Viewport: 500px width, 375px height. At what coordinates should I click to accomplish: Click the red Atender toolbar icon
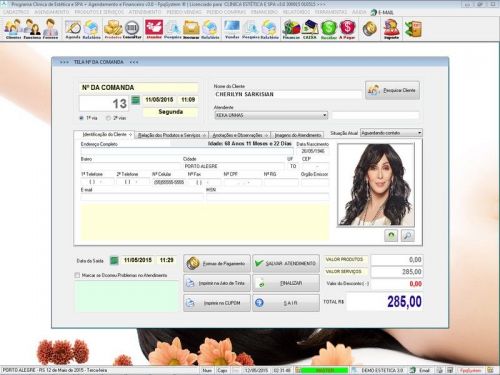[154, 29]
